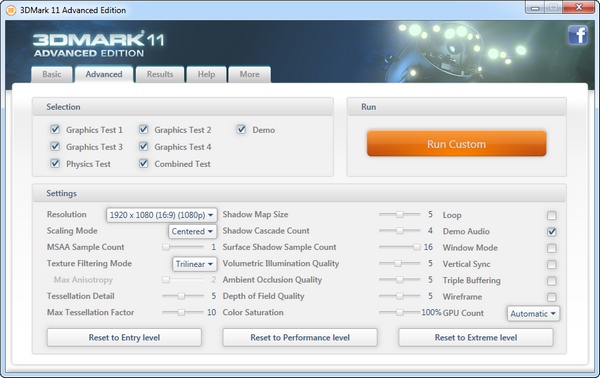
Task: Open the GPU Count dropdown
Action: 533,314
